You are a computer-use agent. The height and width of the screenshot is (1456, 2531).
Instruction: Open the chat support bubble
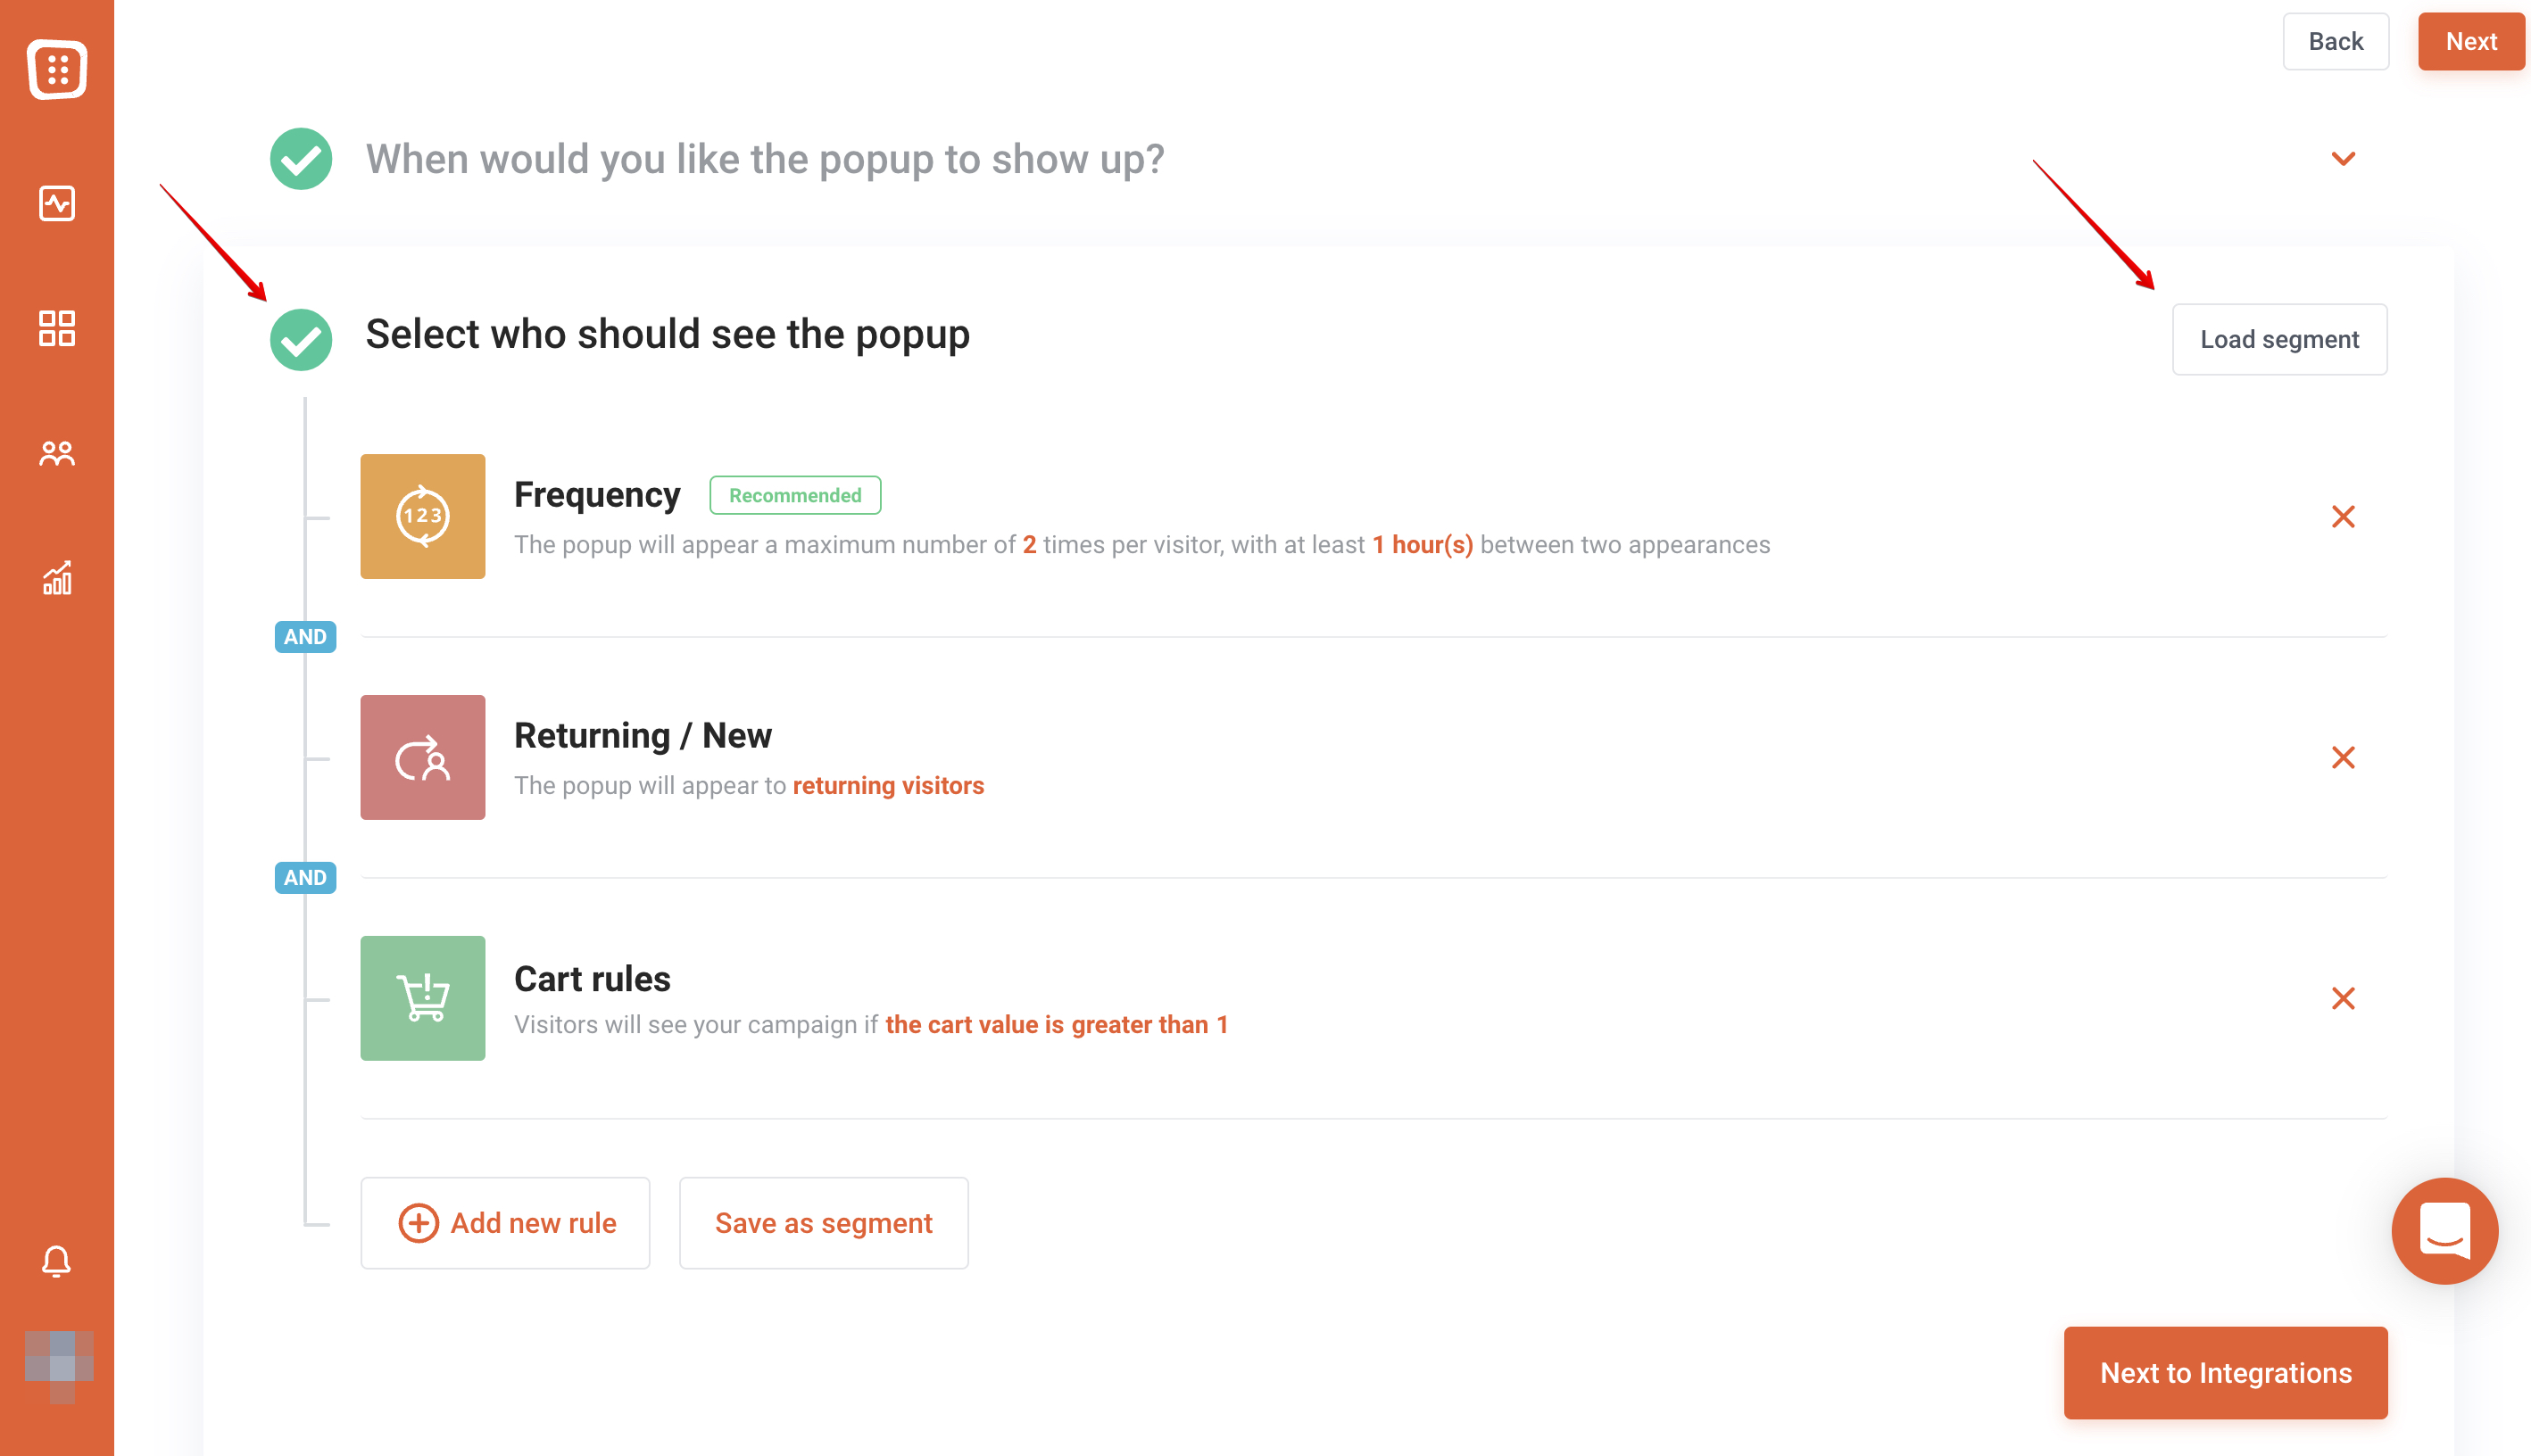pos(2444,1230)
